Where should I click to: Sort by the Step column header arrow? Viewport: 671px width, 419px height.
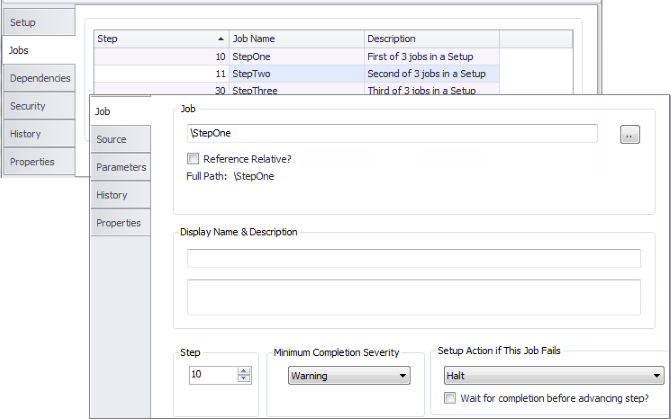(x=221, y=39)
